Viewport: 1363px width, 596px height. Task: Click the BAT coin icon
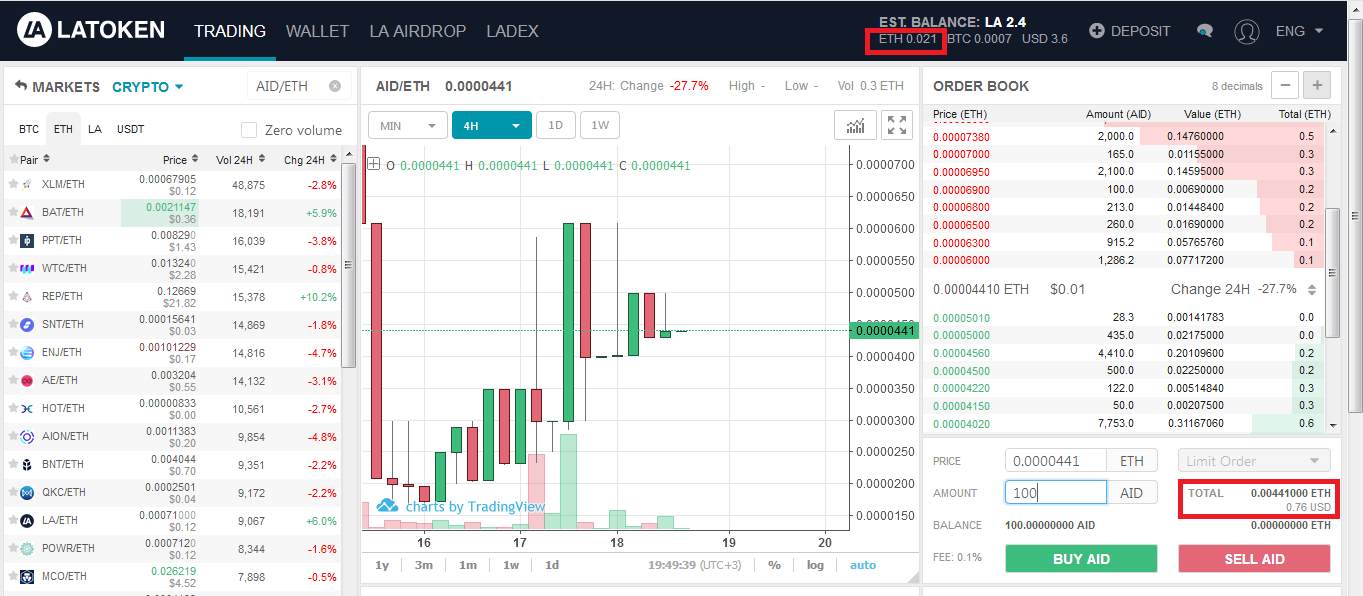tap(28, 212)
